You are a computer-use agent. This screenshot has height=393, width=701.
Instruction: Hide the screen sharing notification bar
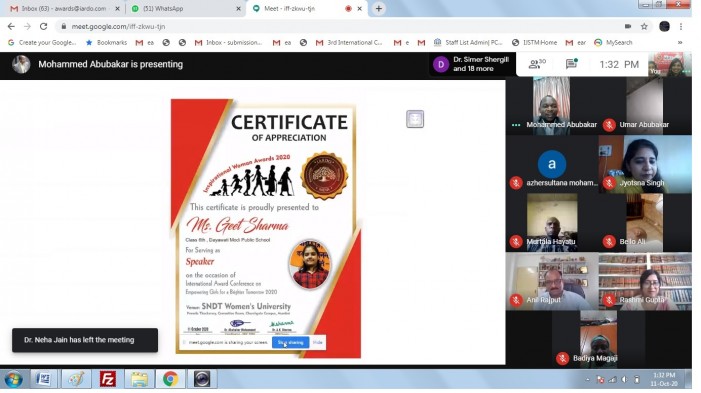click(x=317, y=342)
